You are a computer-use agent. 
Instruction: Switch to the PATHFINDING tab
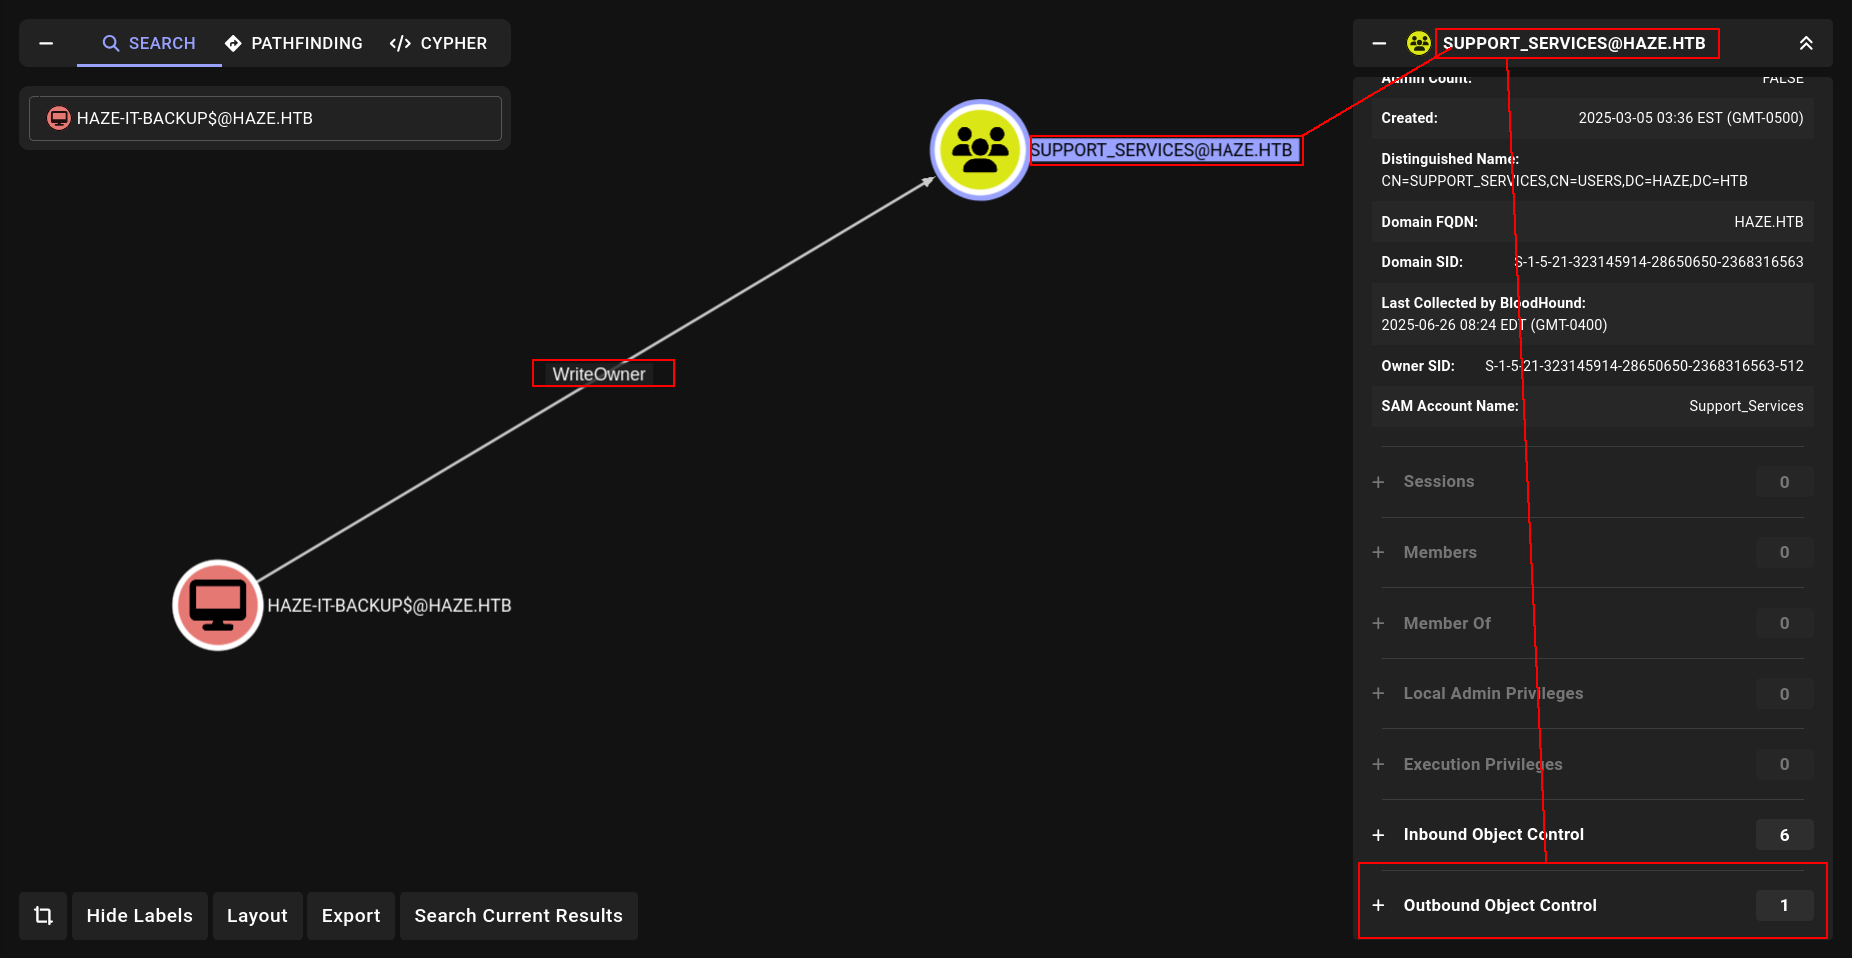point(294,43)
